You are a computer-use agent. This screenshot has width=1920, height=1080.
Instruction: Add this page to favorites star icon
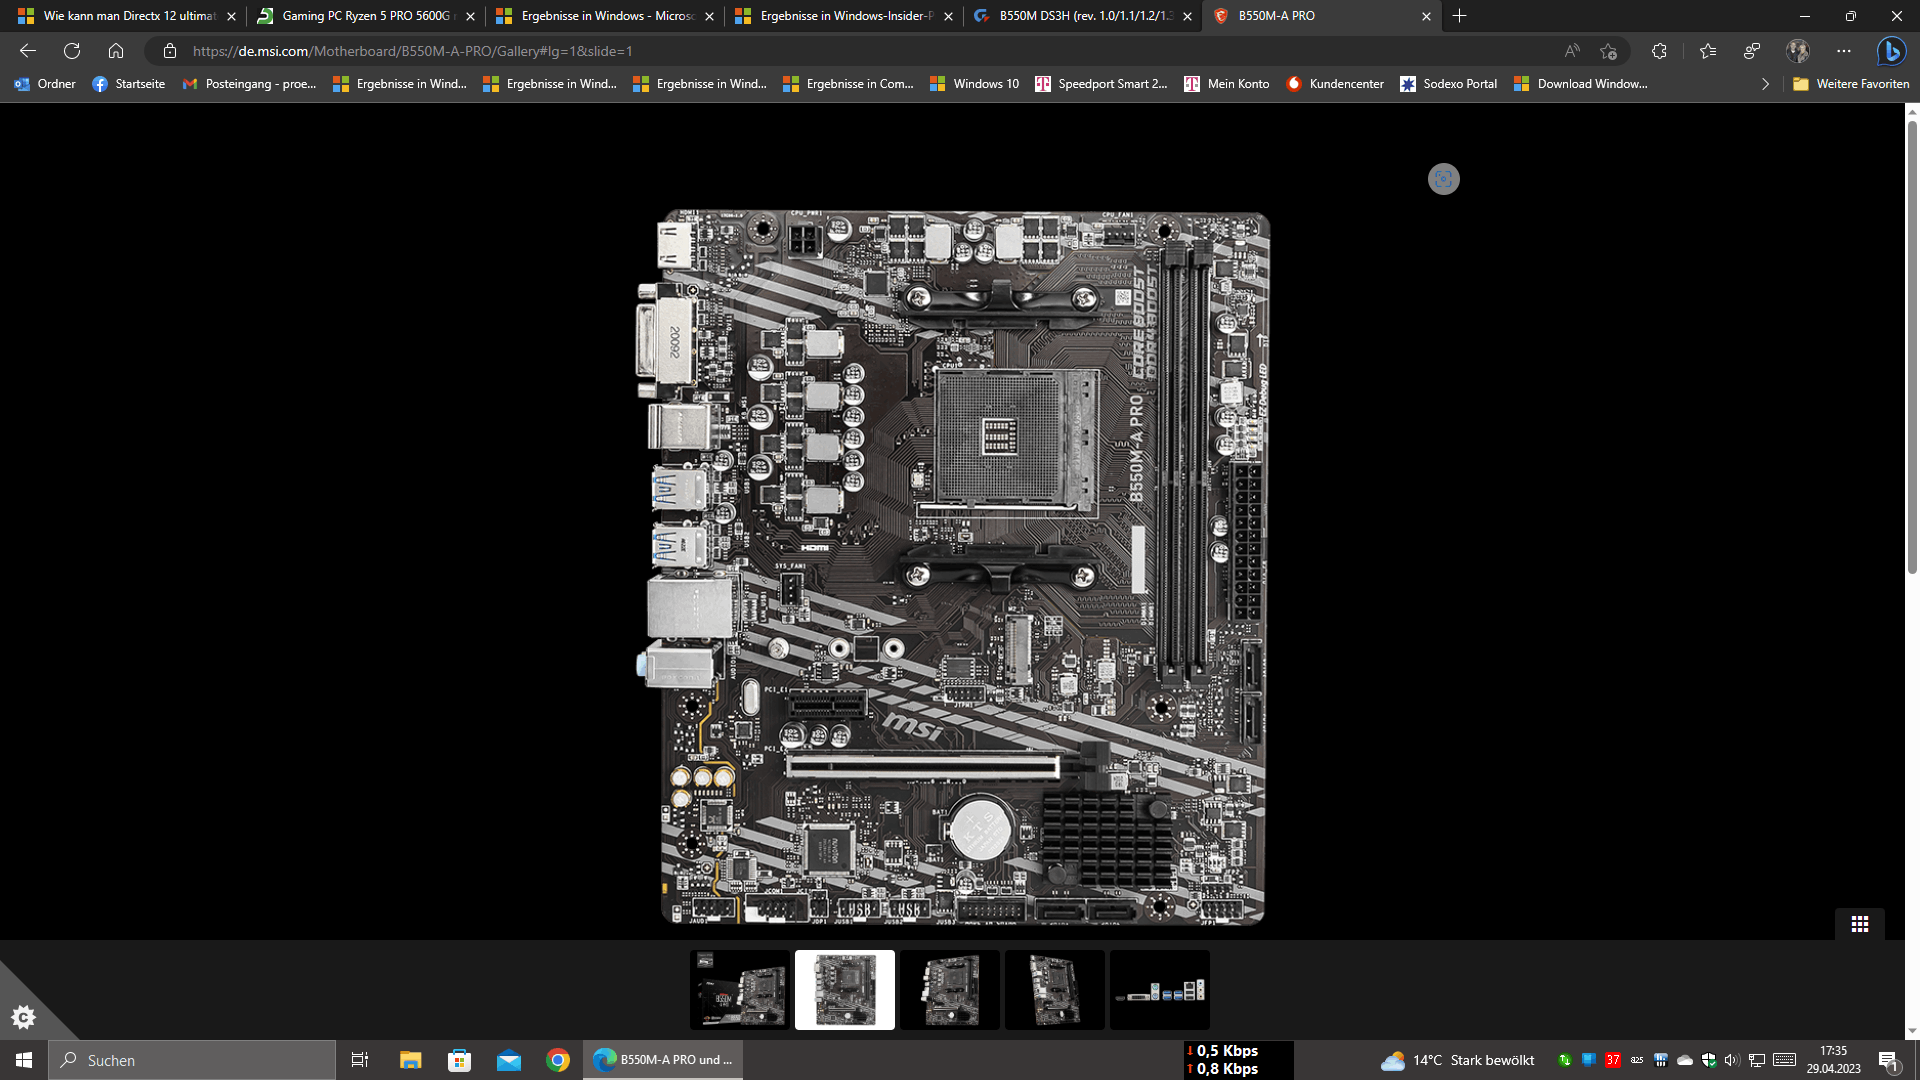1608,51
